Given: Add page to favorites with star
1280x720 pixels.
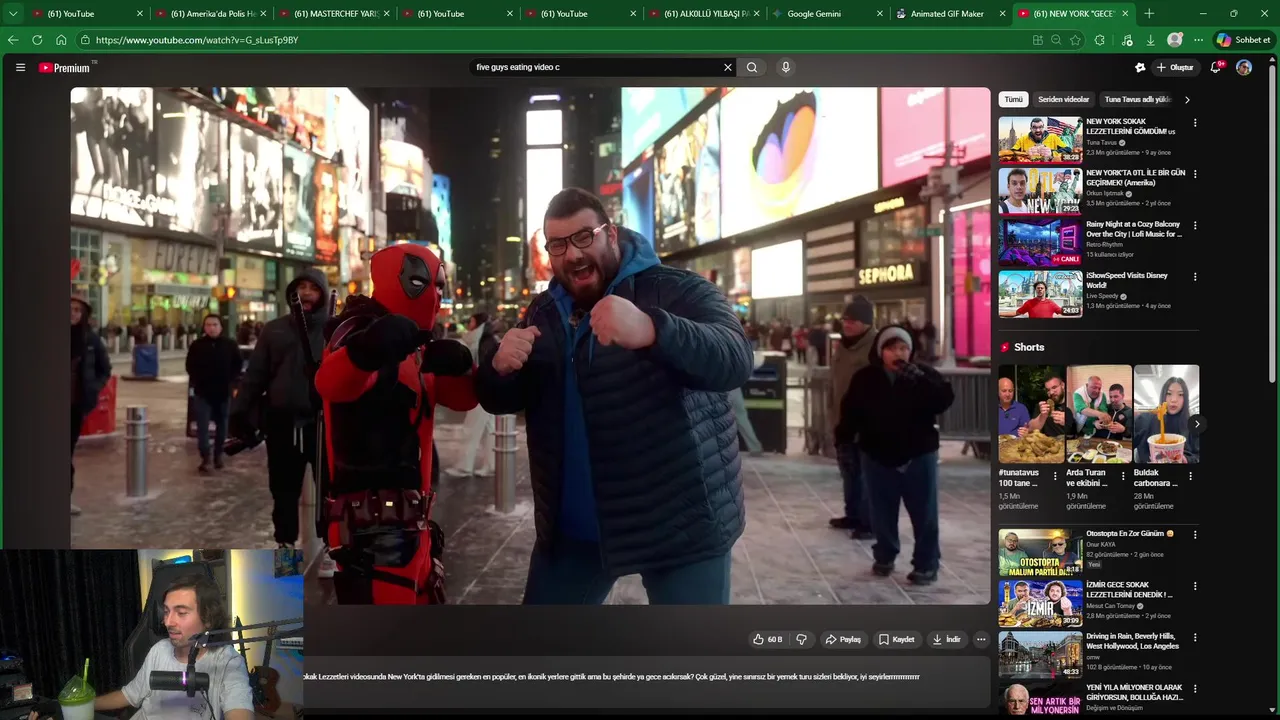Looking at the screenshot, I should [1075, 40].
